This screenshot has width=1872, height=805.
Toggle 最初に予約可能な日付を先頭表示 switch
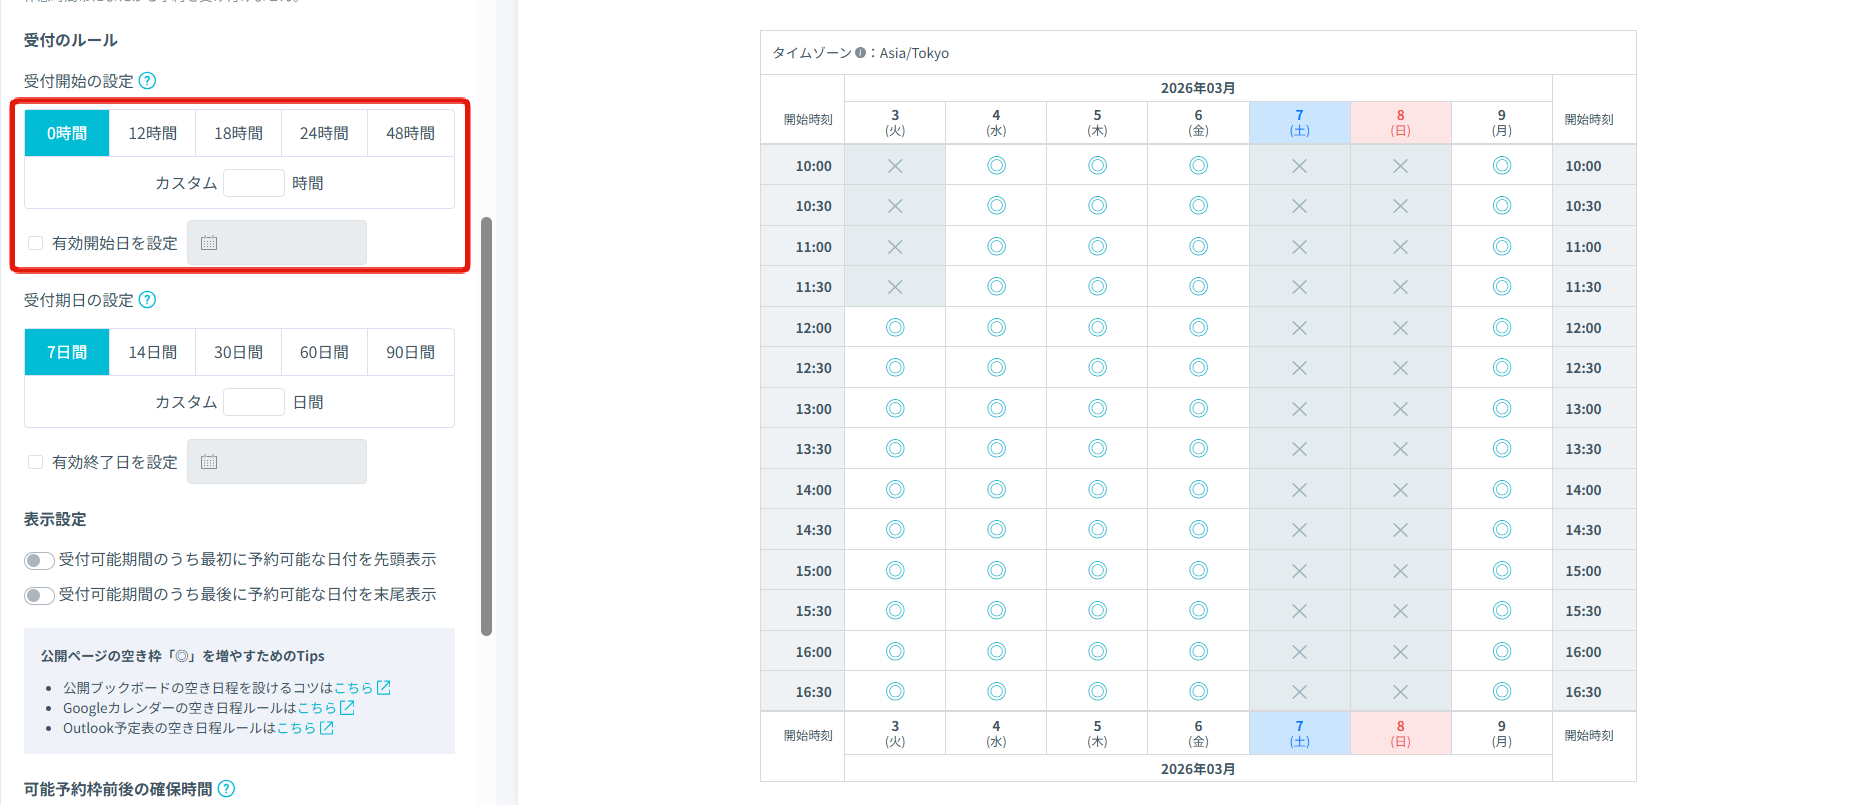click(x=39, y=560)
